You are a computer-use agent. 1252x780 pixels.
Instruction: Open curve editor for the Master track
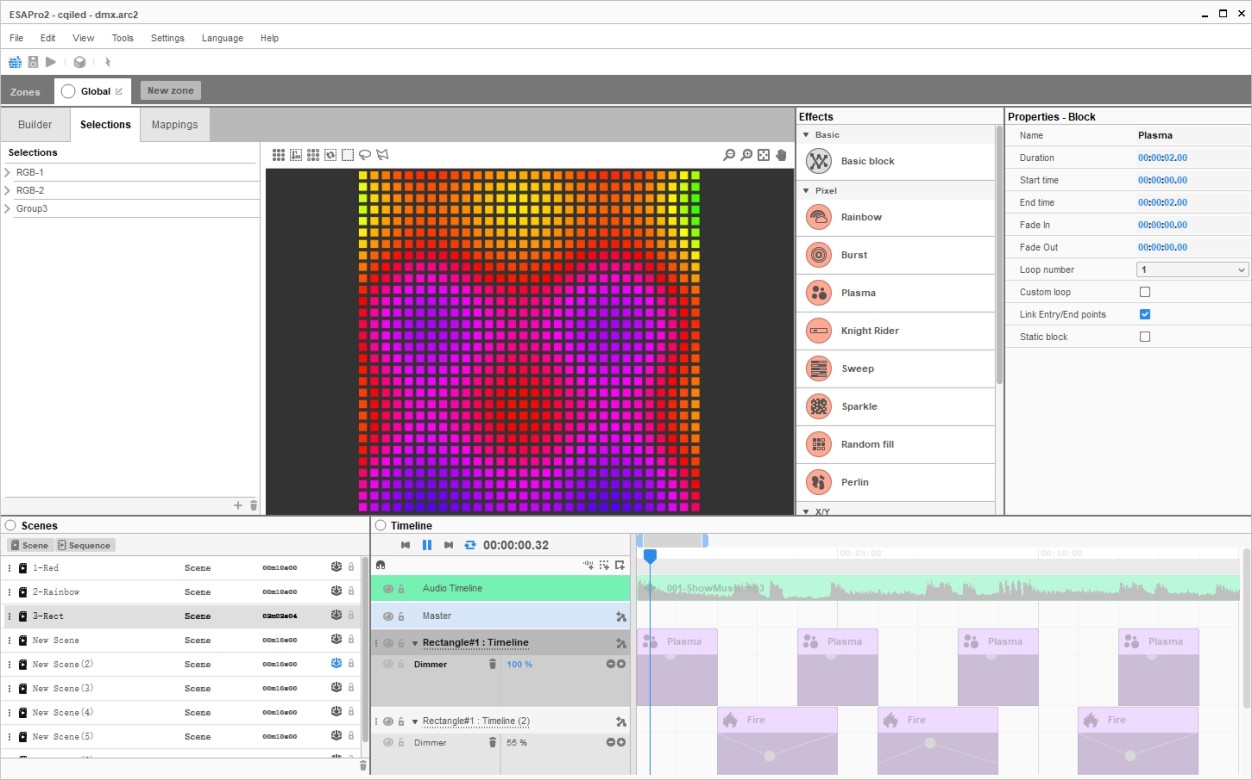[621, 617]
